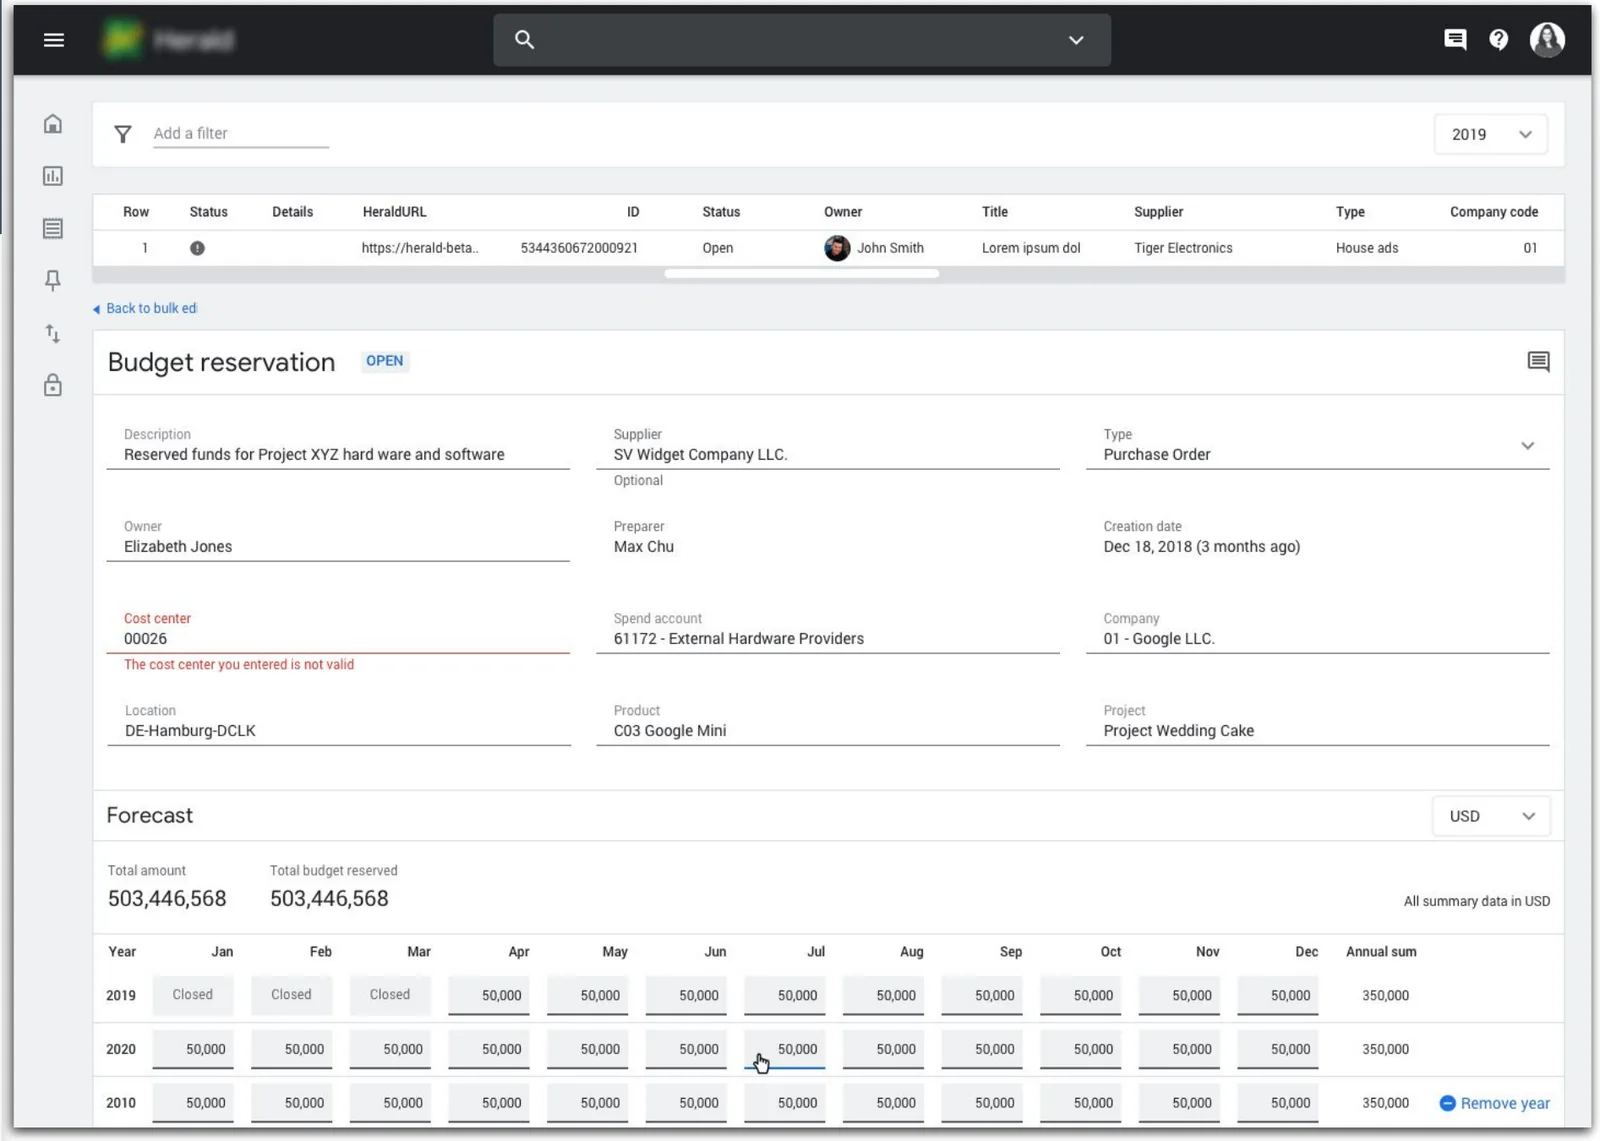Click John Smith's owner avatar
This screenshot has height=1141, width=1600.
click(837, 248)
